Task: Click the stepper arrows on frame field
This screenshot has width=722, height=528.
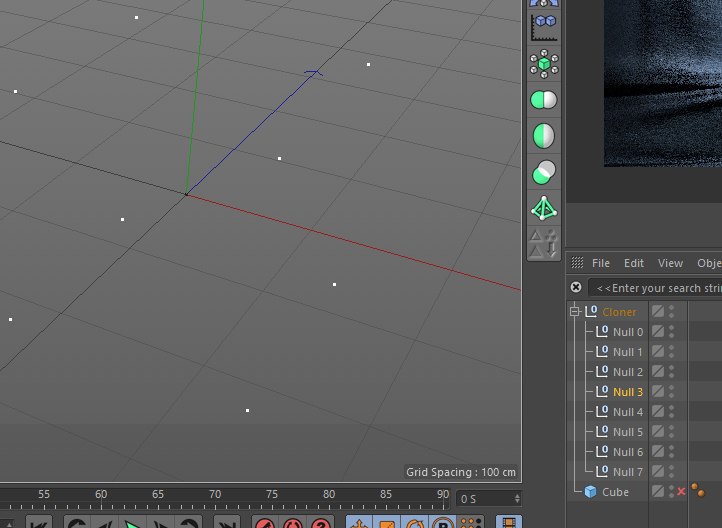Action: tap(517, 499)
